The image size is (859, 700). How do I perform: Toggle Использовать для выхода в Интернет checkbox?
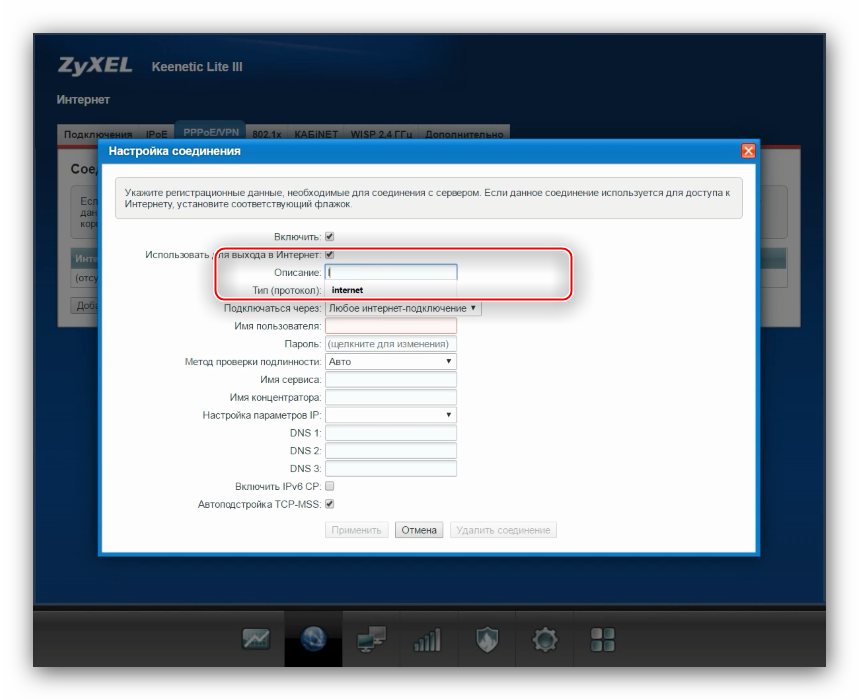[329, 255]
